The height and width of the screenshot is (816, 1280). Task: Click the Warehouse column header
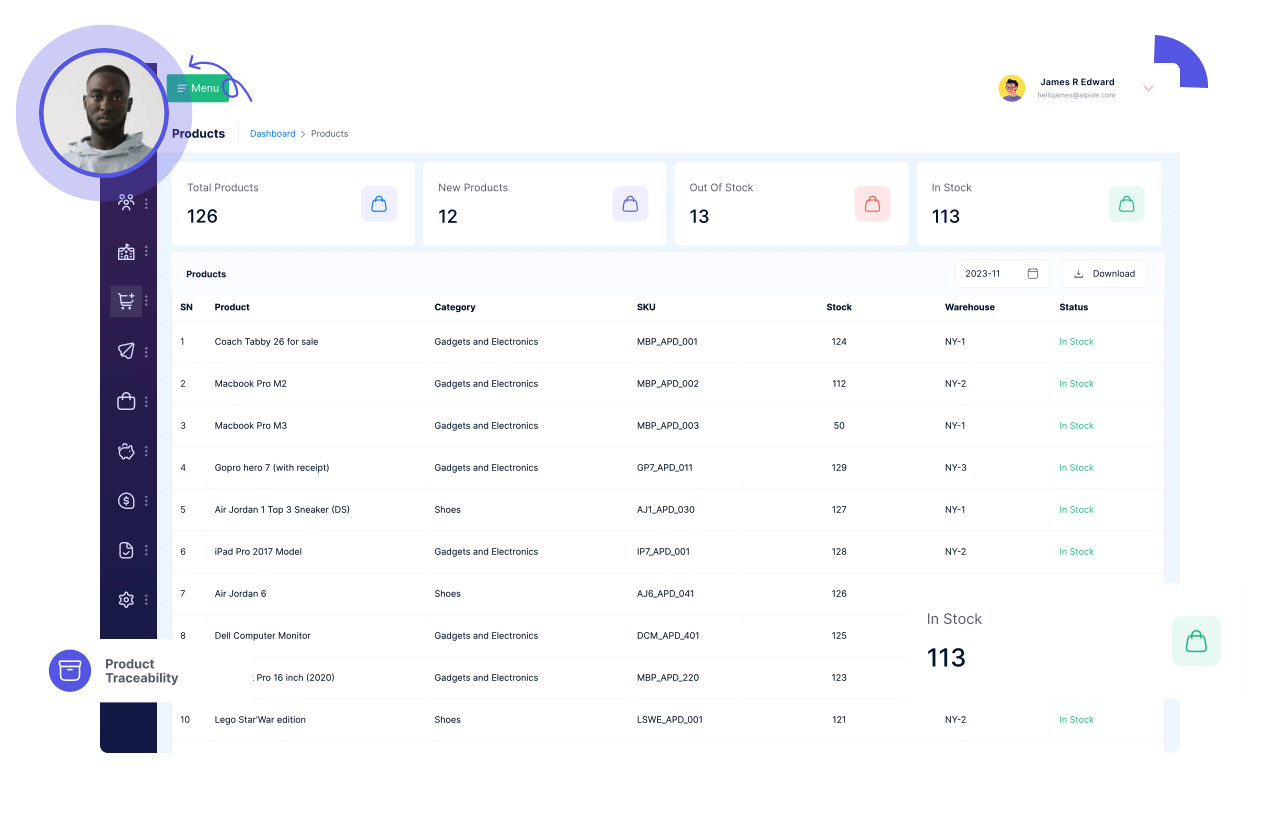(x=970, y=307)
